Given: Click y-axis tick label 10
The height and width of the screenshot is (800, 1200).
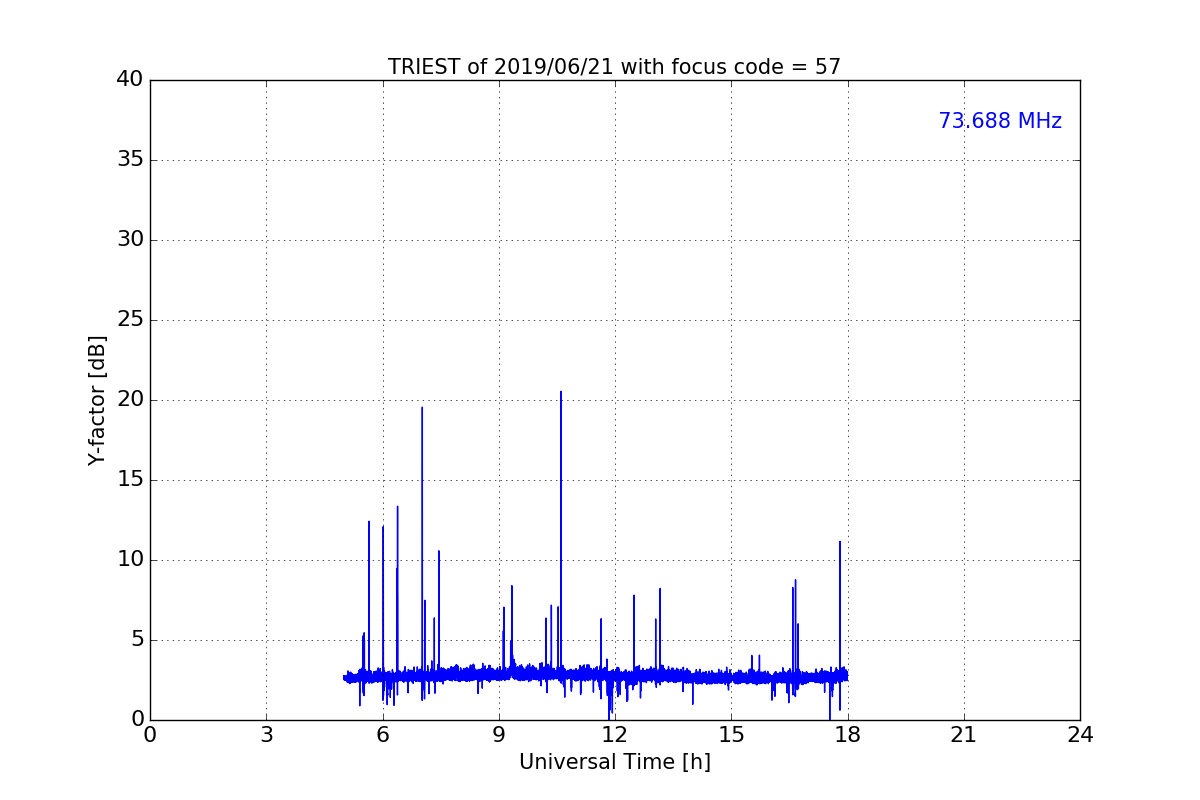Looking at the screenshot, I should 130,560.
